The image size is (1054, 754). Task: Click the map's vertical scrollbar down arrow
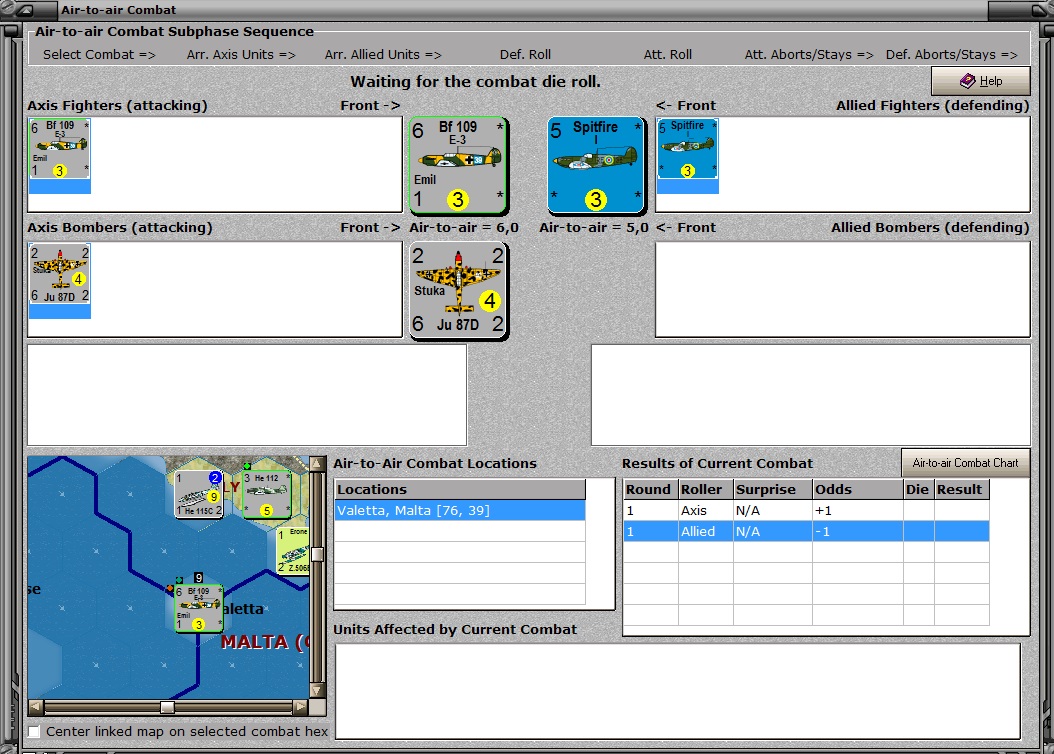point(317,690)
